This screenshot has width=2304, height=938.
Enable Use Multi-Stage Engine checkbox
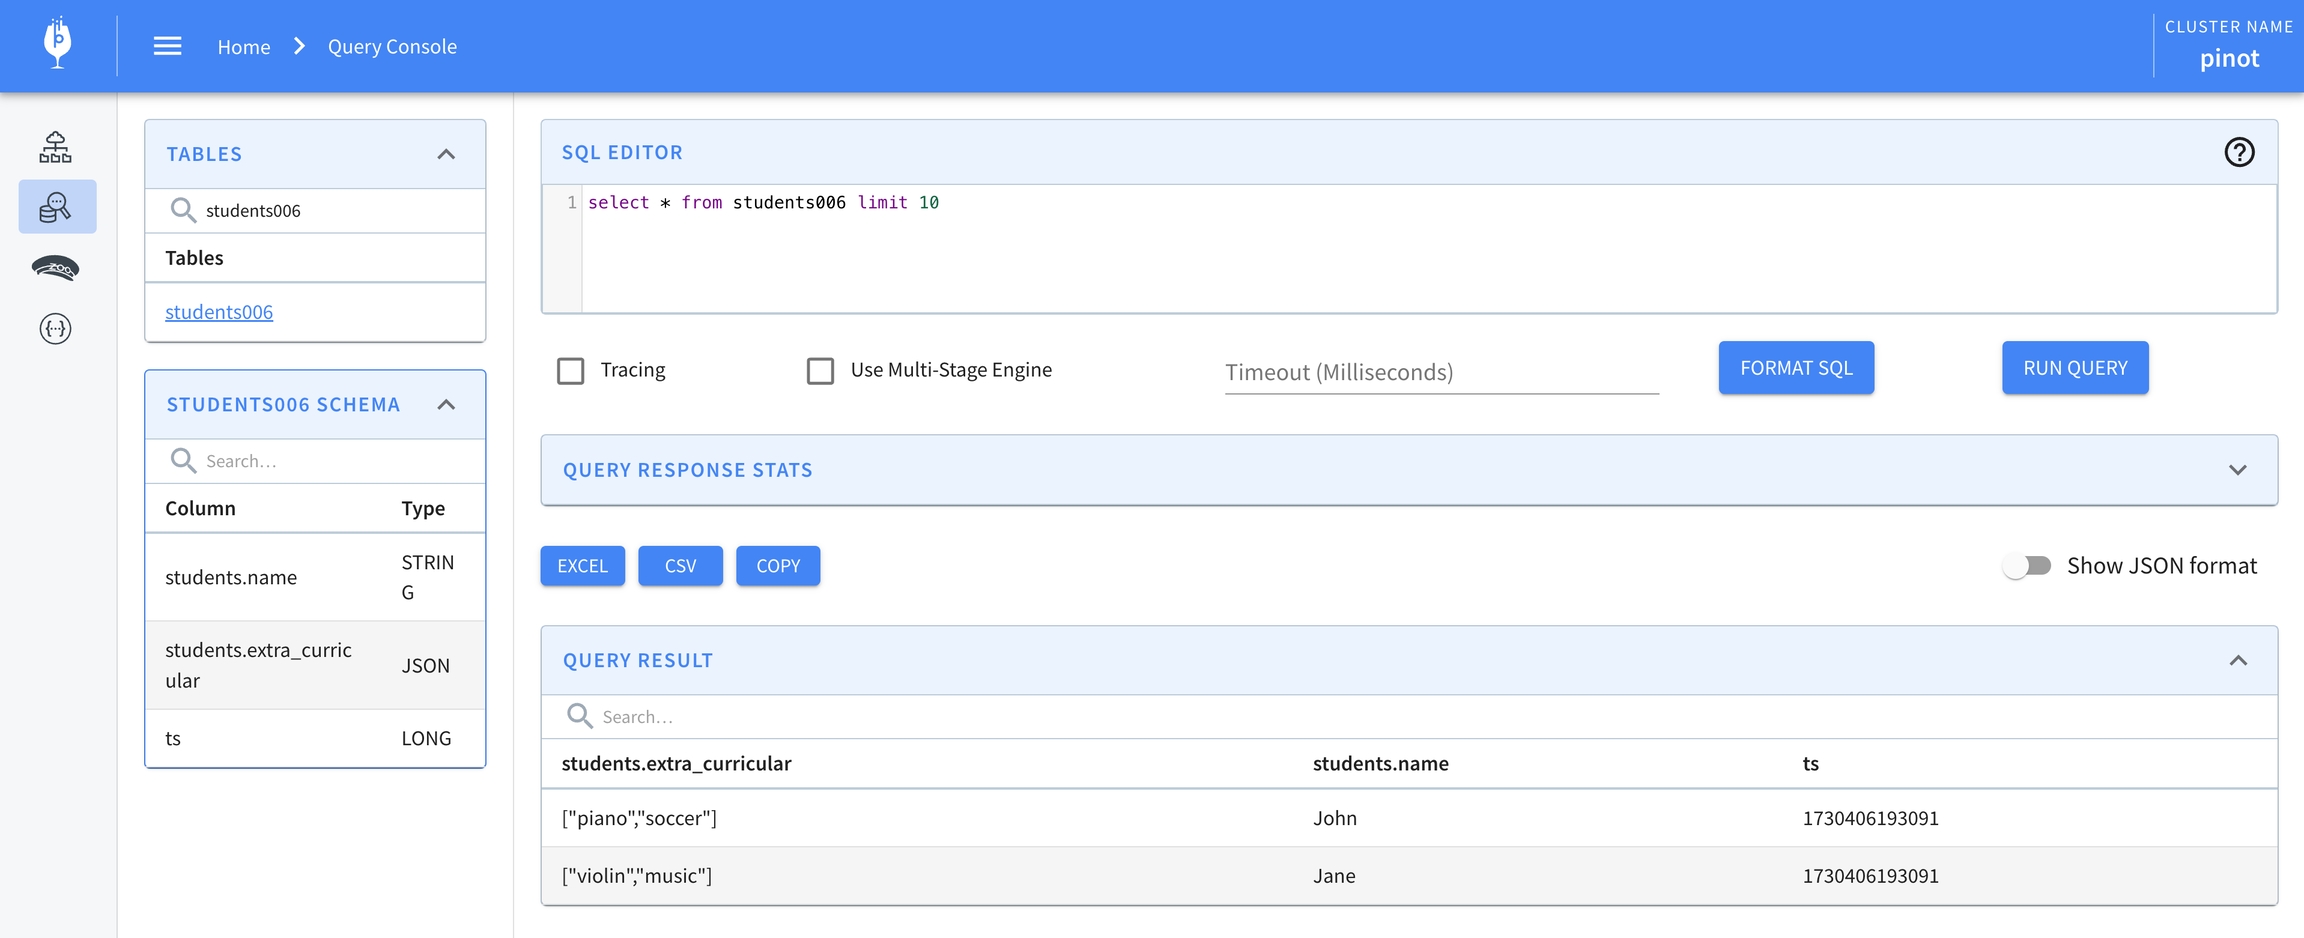coord(820,371)
